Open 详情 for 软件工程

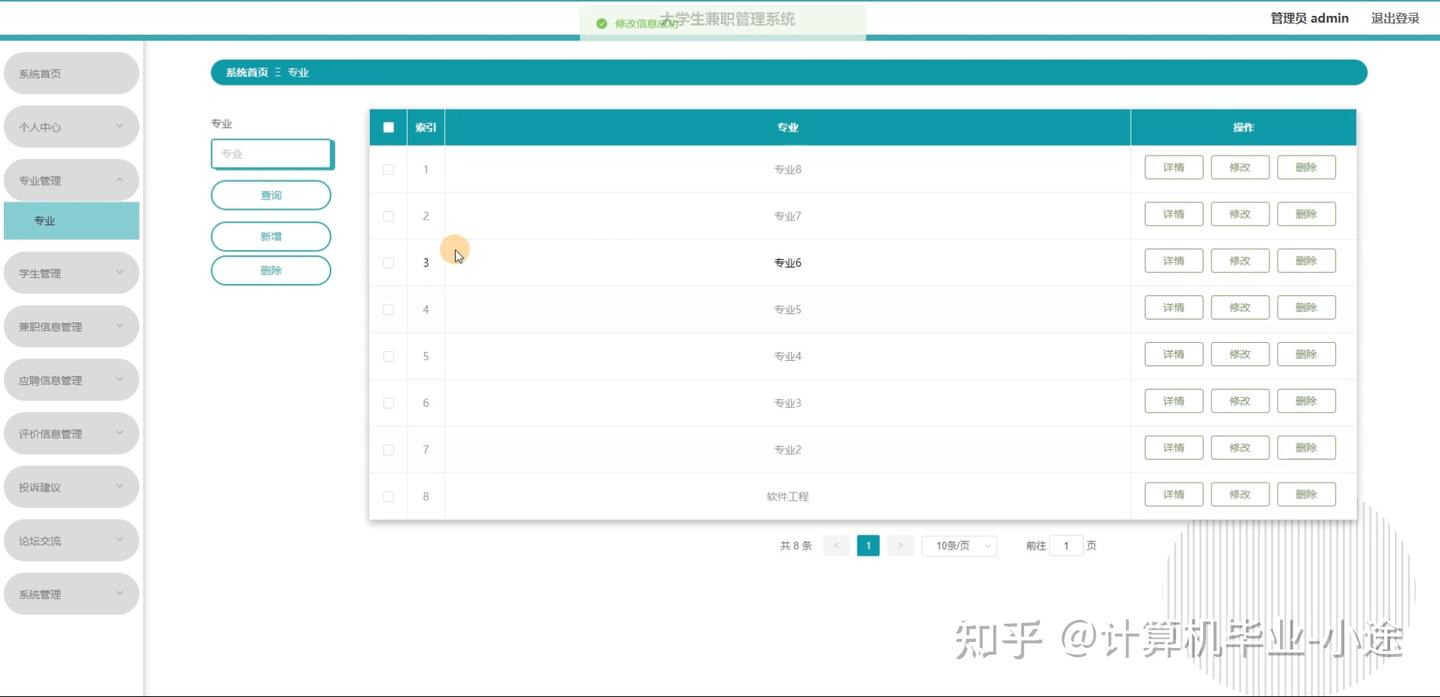pos(1174,494)
